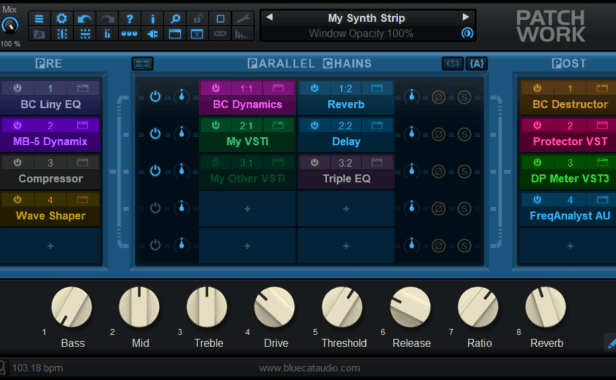Click the plug connector icon
This screenshot has width=616, height=380.
[x=152, y=34]
